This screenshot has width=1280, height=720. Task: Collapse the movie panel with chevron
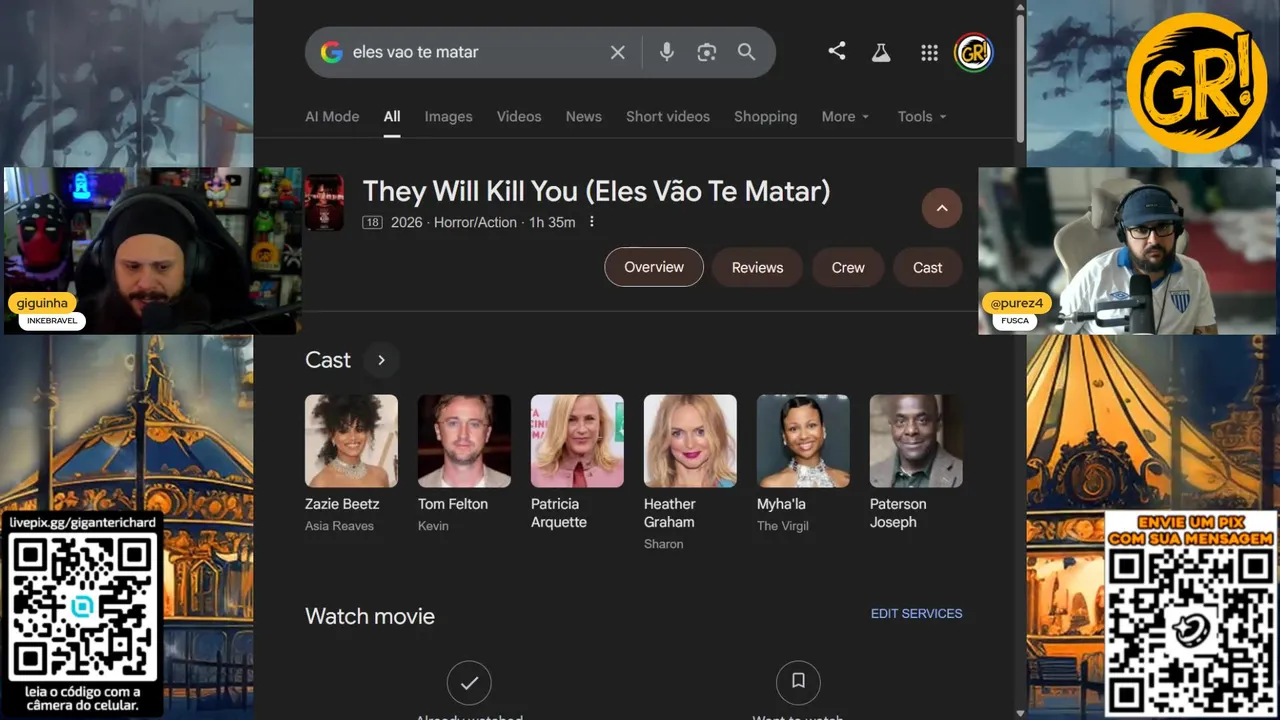click(942, 208)
